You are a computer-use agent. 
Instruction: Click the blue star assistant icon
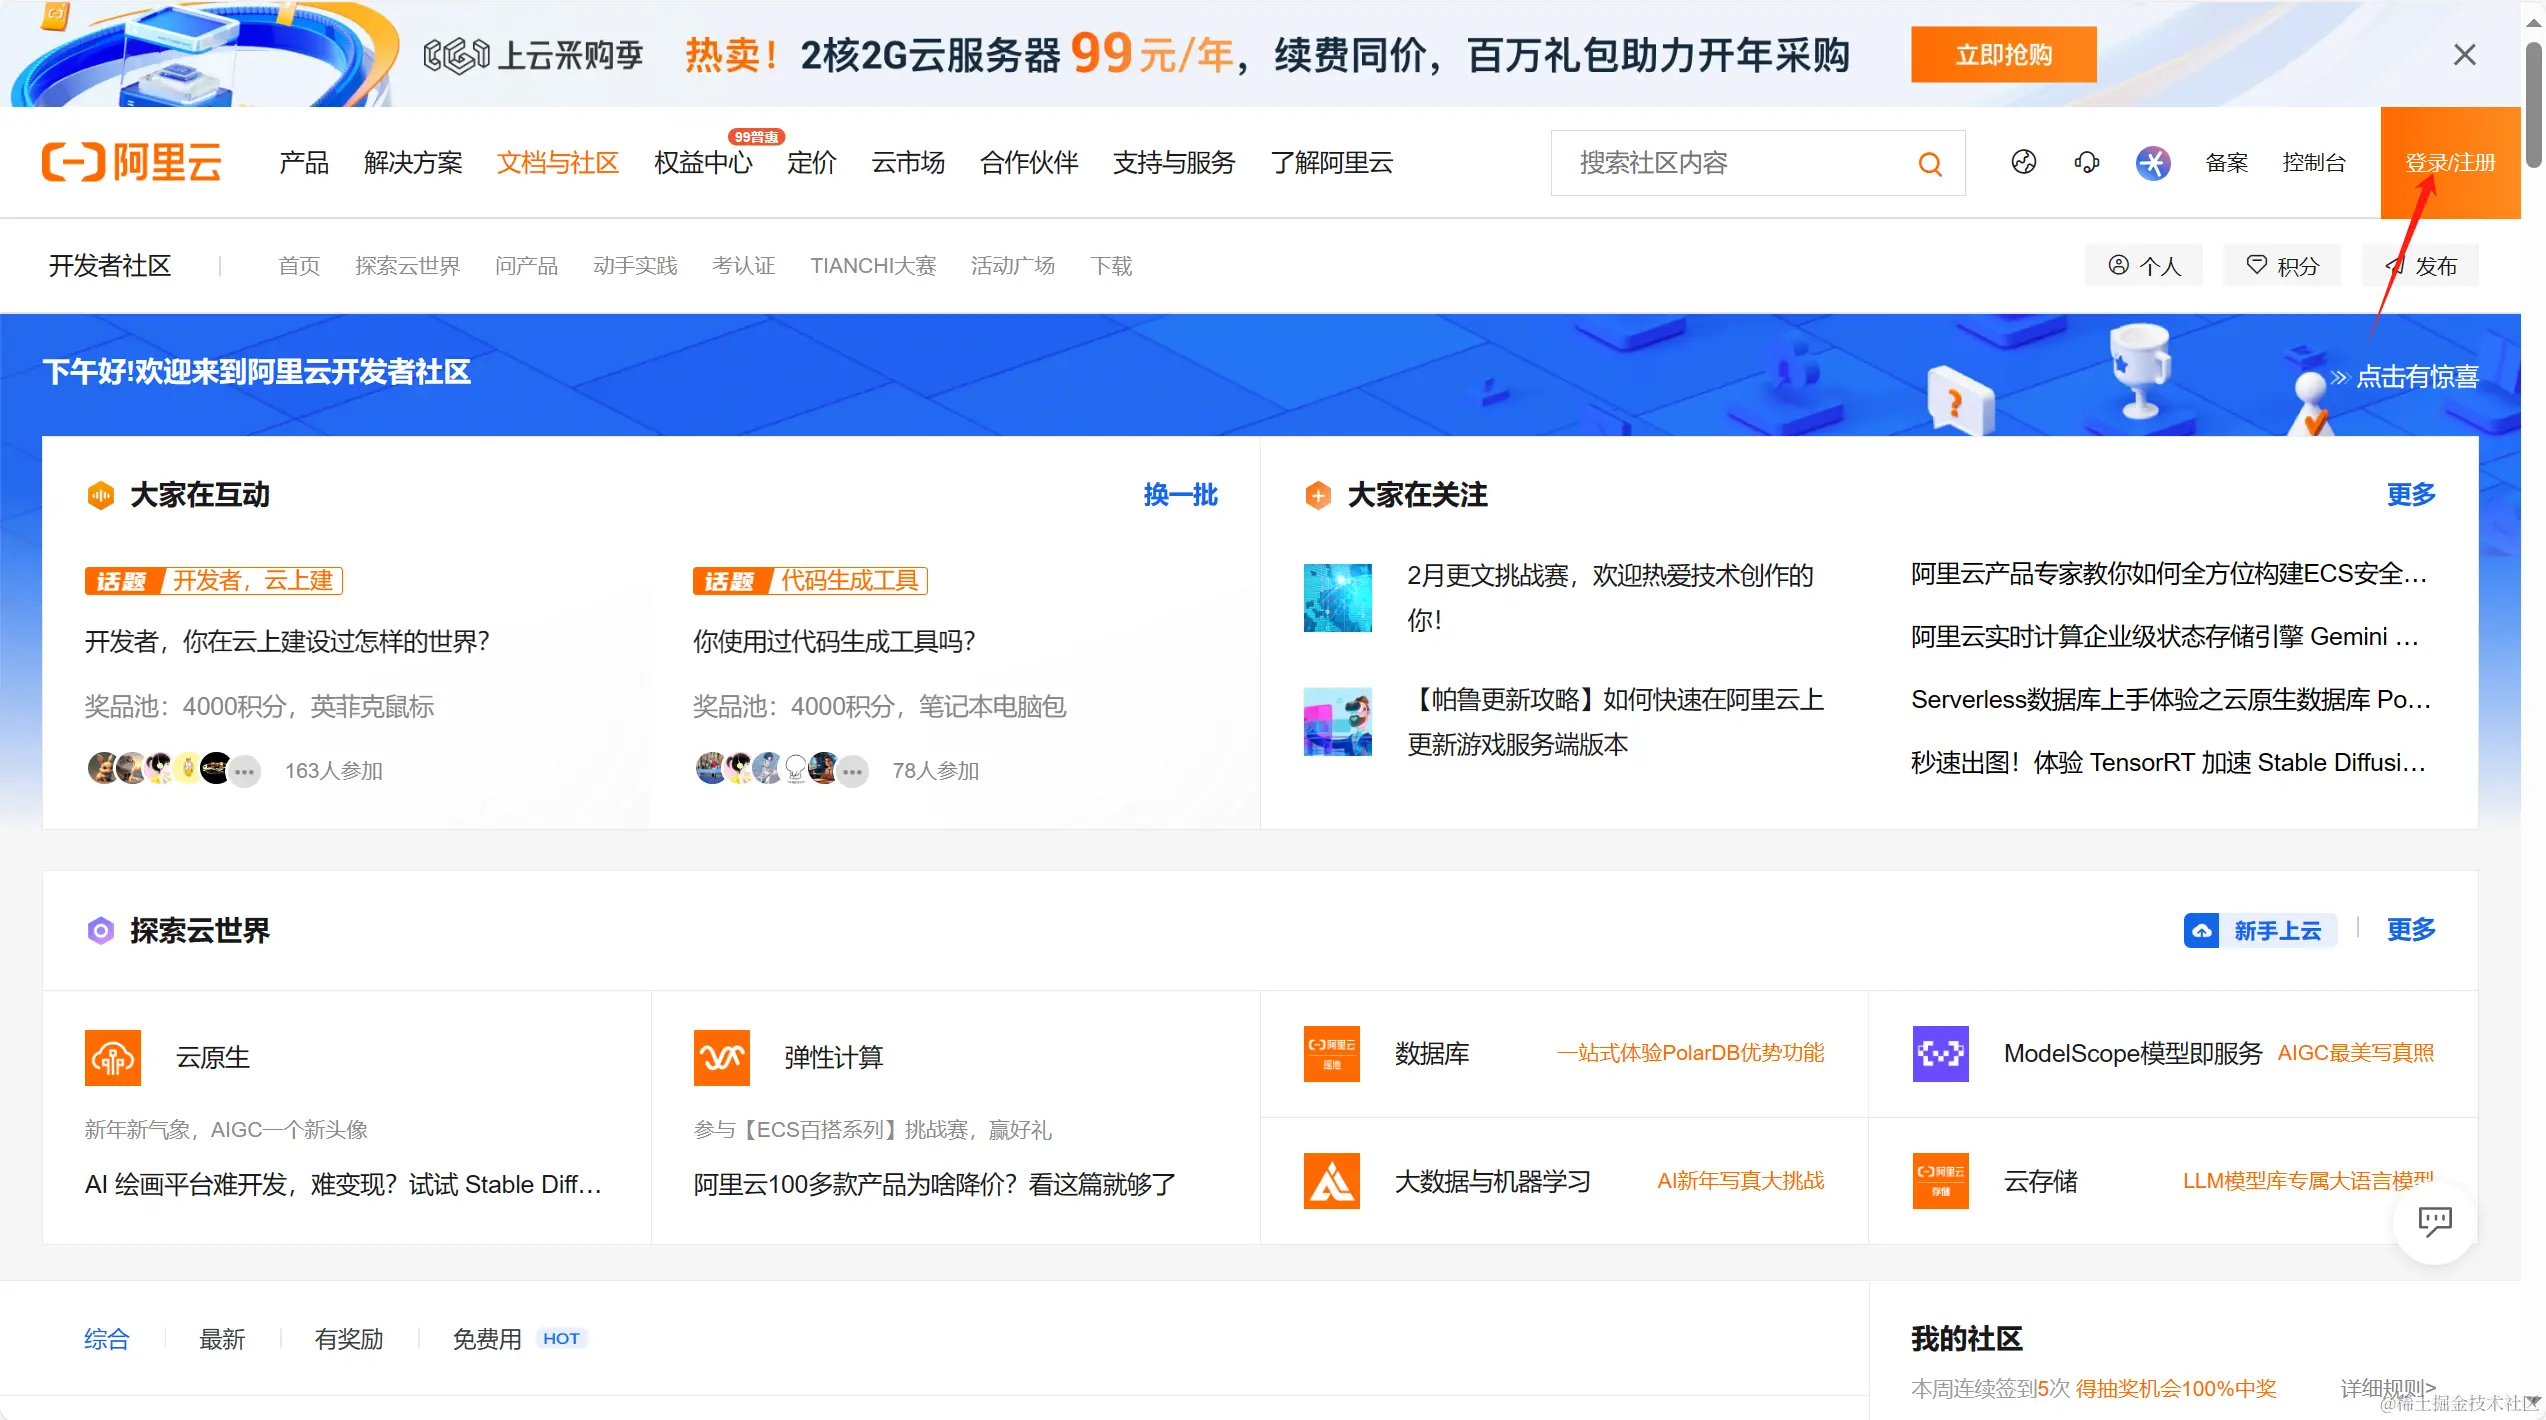[2152, 163]
